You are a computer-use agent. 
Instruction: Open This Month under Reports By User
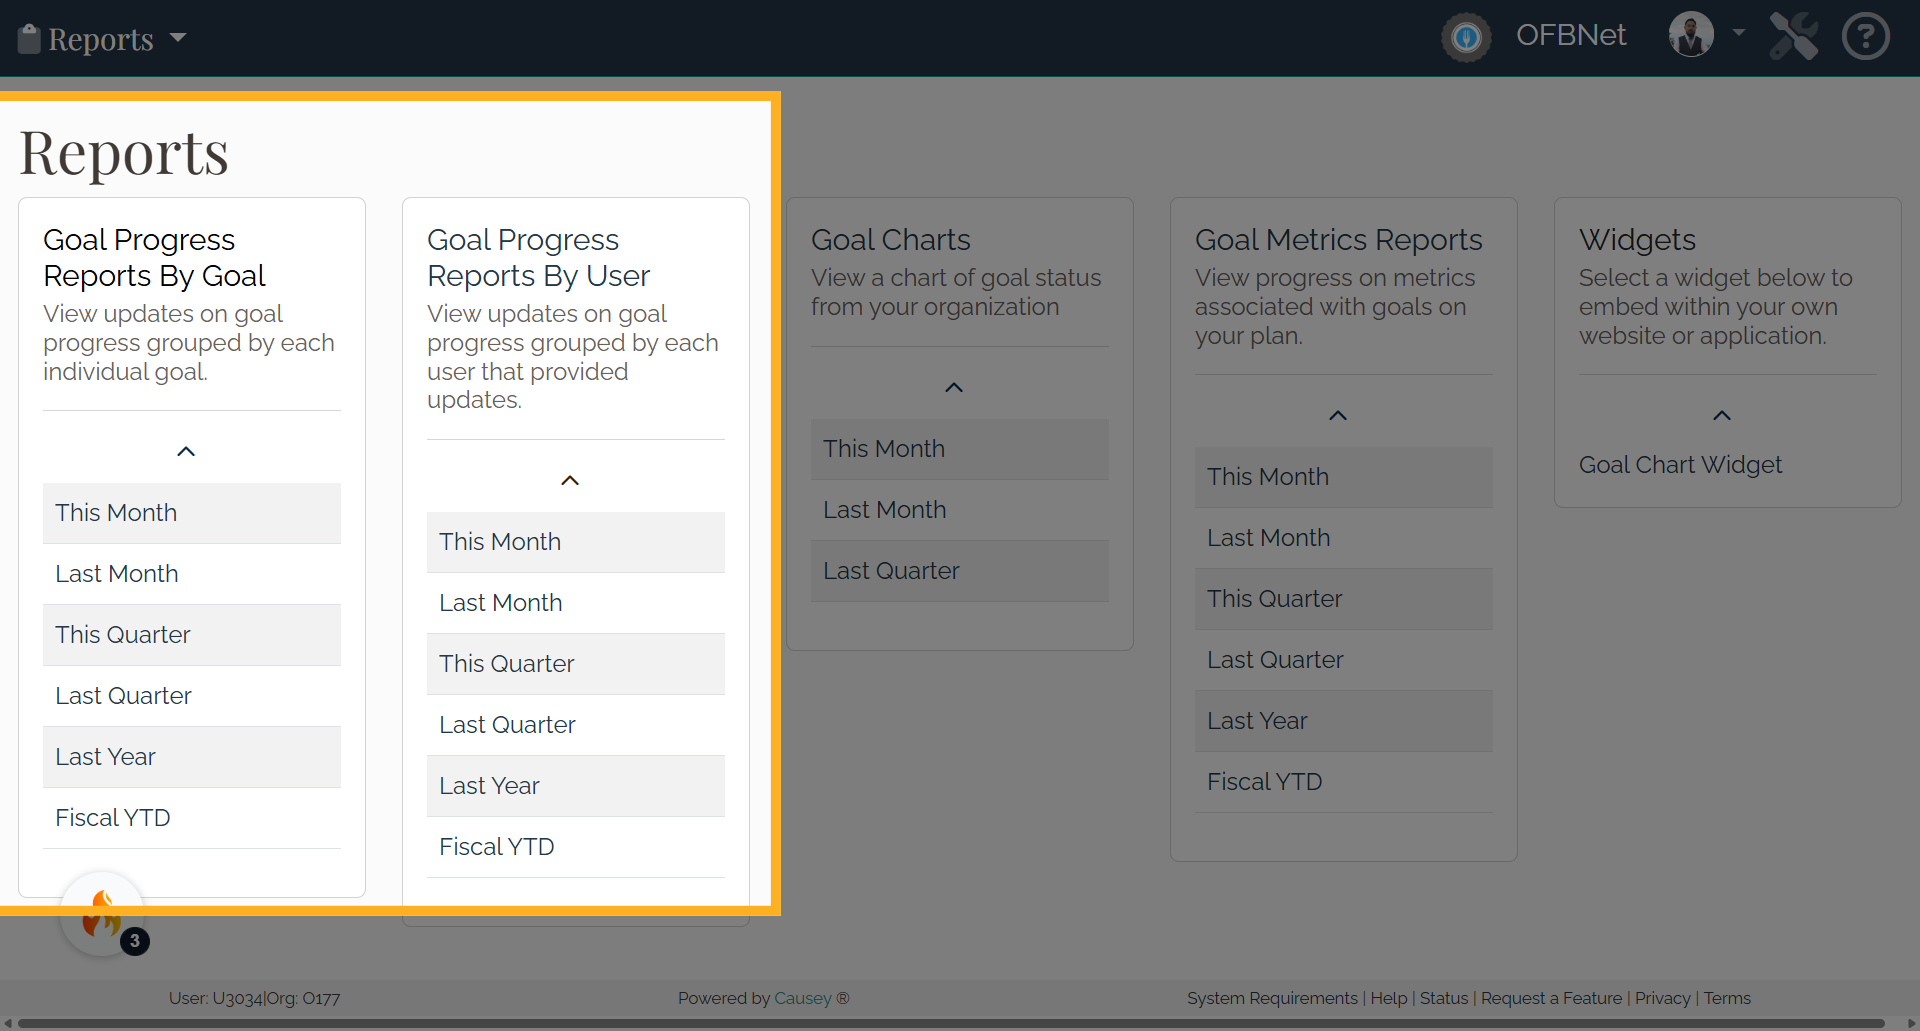pyautogui.click(x=576, y=542)
